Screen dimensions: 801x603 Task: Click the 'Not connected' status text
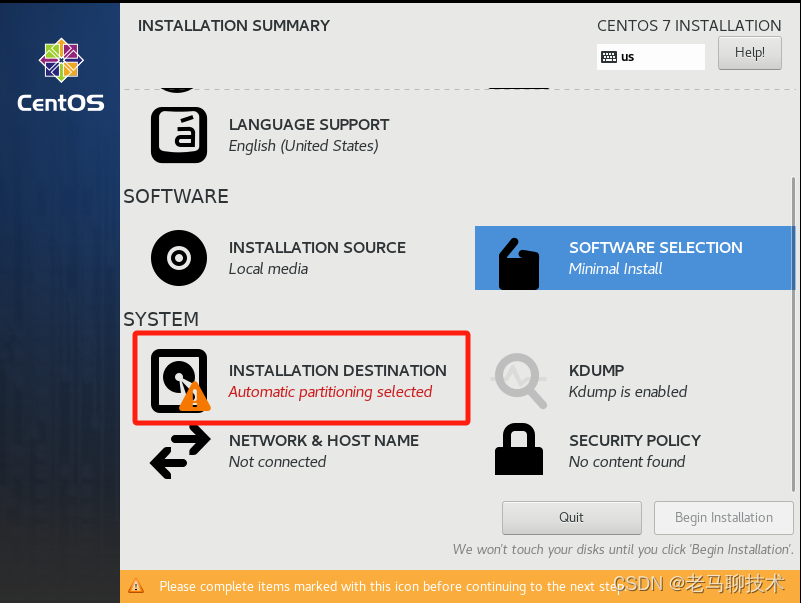tap(277, 462)
